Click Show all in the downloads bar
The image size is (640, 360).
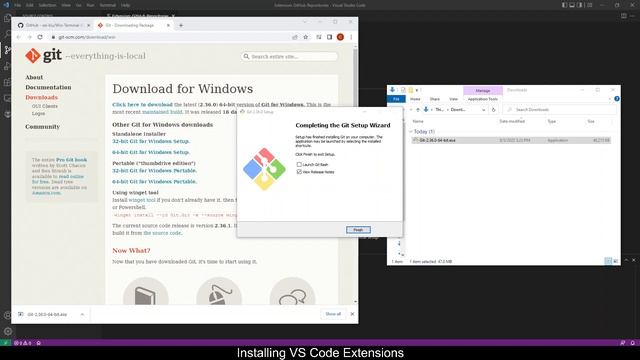(333, 314)
